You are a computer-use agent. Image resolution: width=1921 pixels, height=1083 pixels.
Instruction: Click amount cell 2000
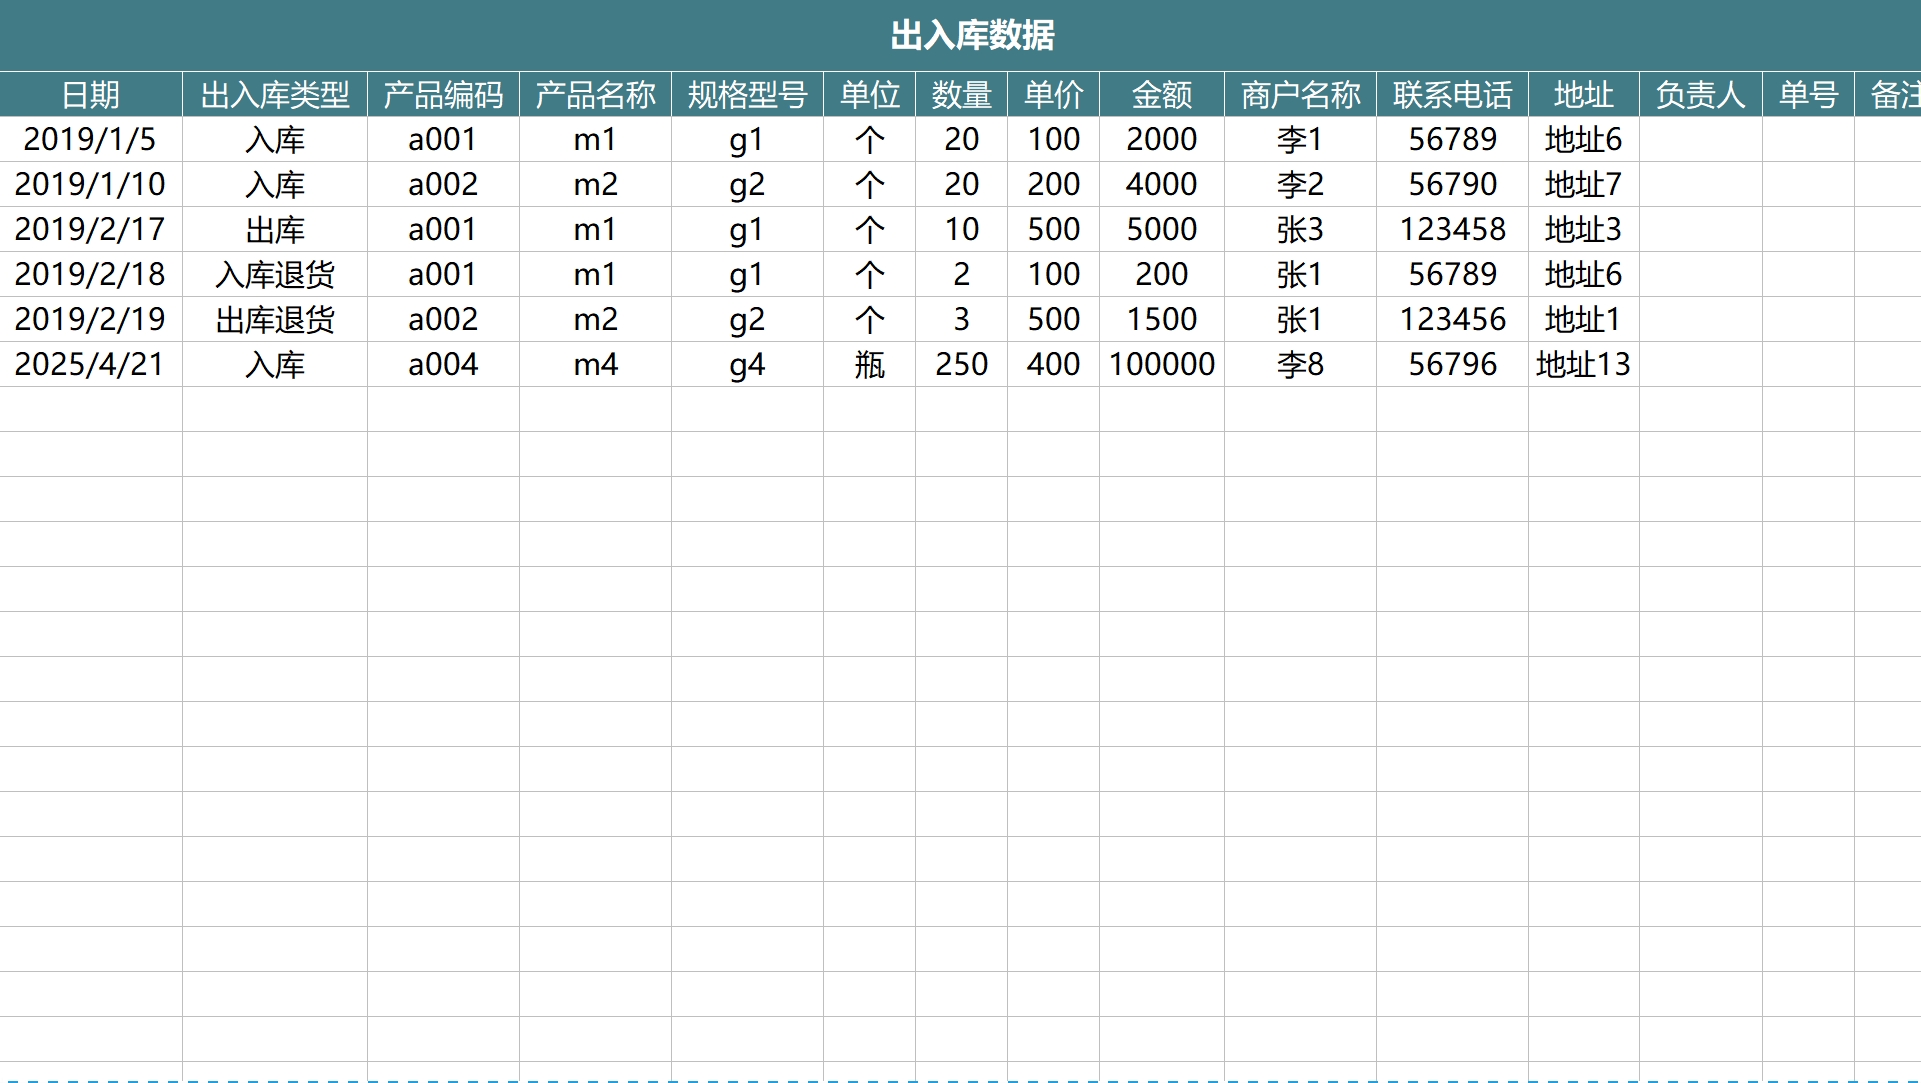click(1161, 139)
